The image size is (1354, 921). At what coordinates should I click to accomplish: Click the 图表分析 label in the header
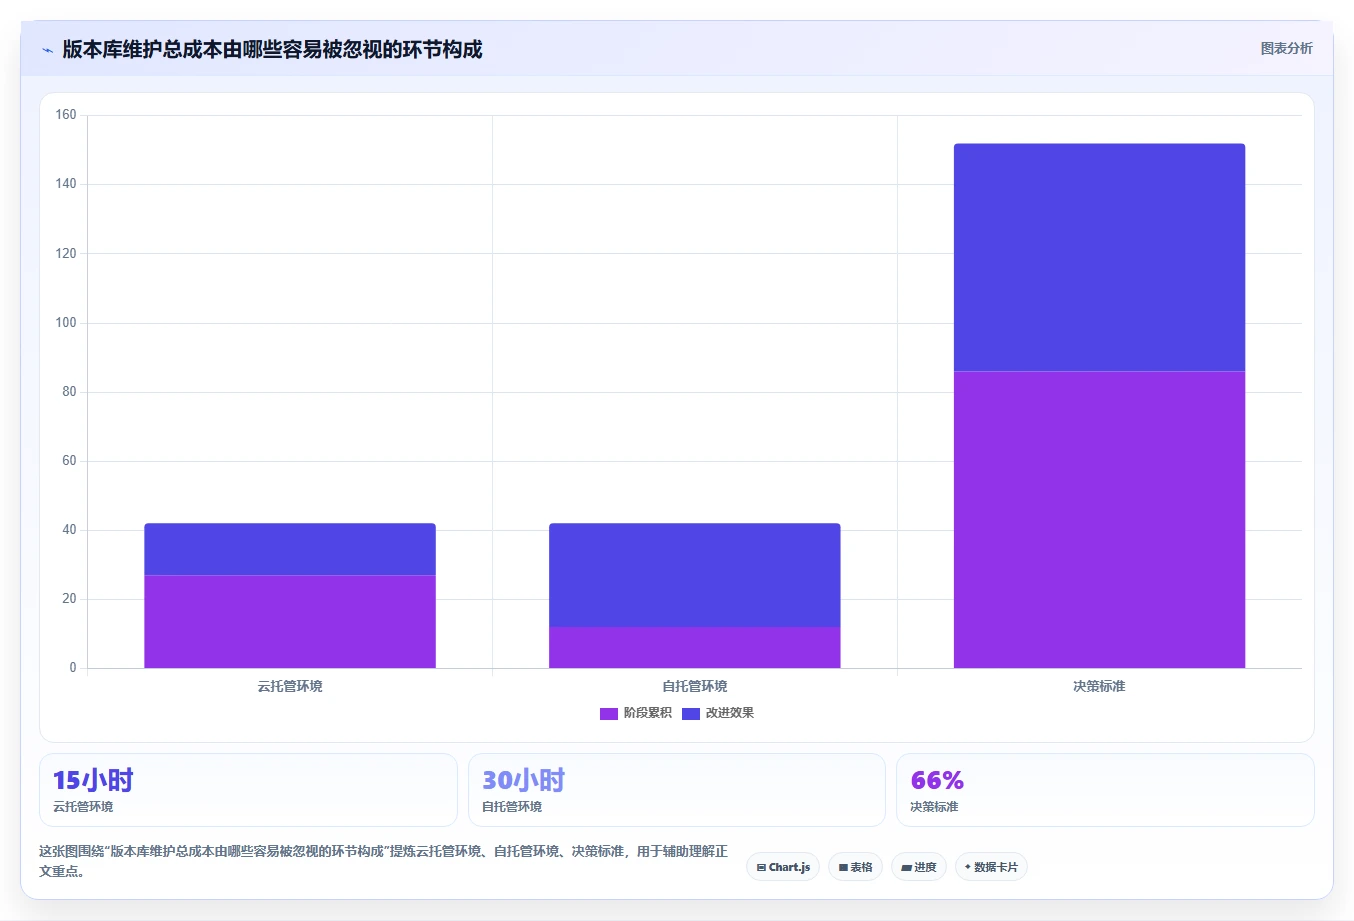(x=1286, y=48)
